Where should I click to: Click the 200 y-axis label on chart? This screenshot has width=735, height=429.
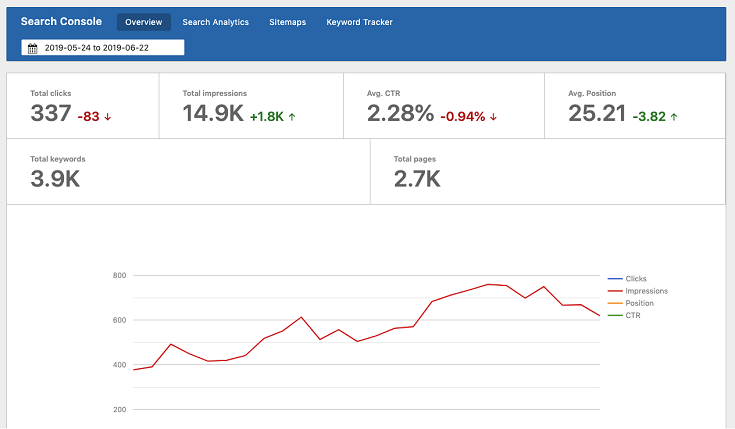coord(120,409)
